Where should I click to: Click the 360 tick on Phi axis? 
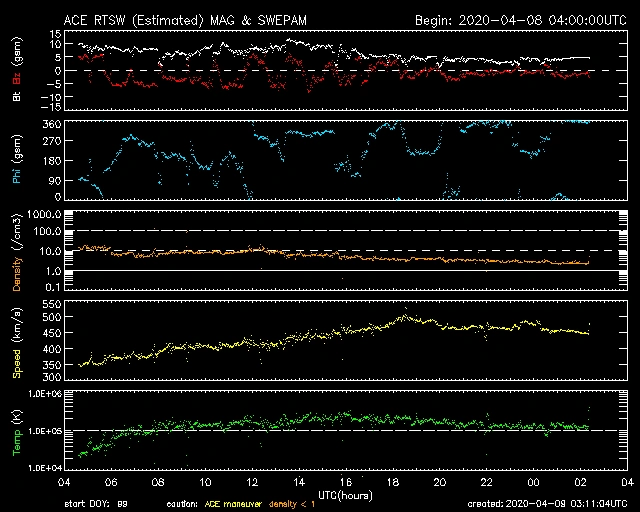coord(54,124)
